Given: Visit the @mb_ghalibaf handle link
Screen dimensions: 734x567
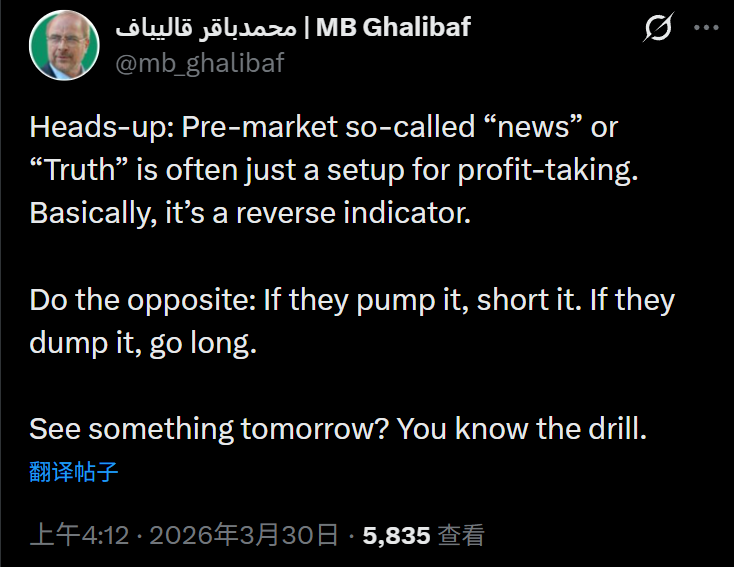Looking at the screenshot, I should click(200, 62).
